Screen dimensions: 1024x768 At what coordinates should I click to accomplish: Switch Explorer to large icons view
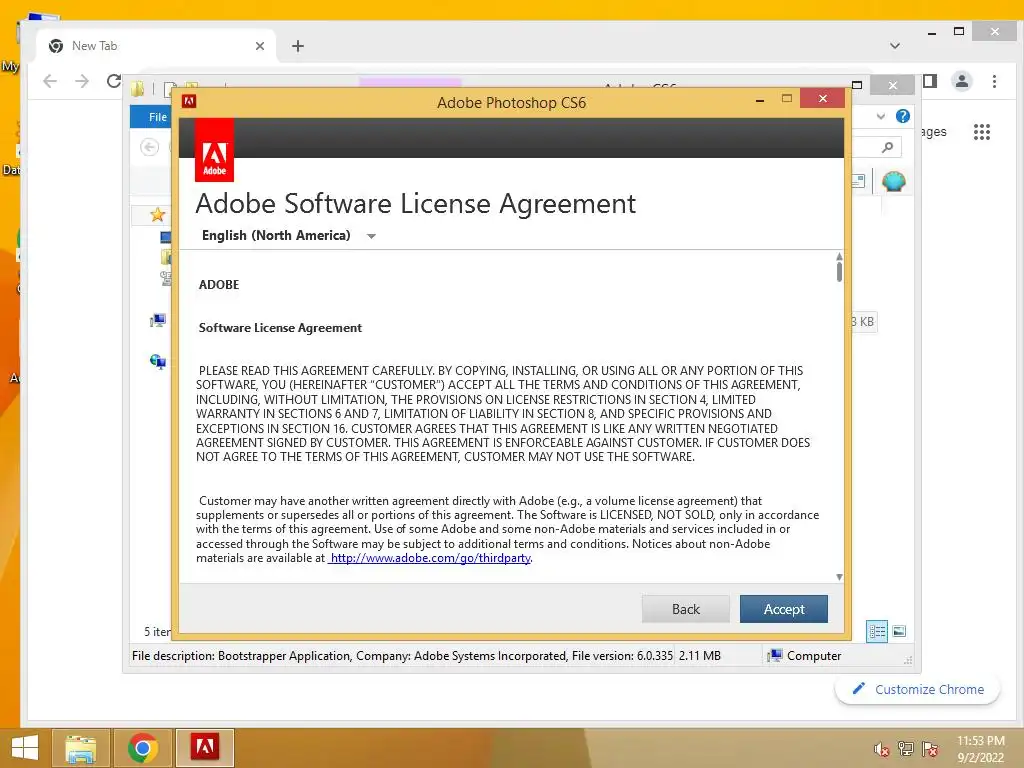[899, 632]
